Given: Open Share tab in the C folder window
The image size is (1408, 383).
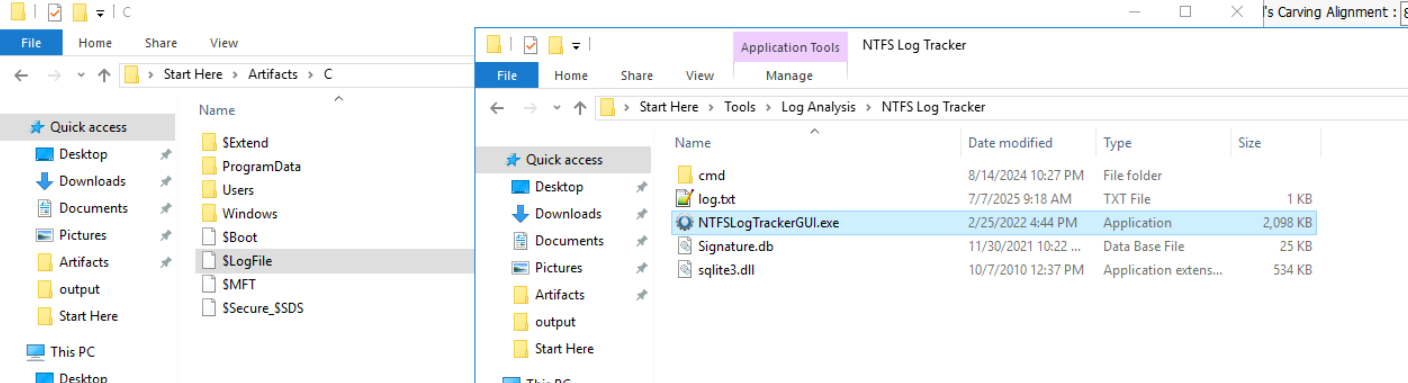Looking at the screenshot, I should click(x=160, y=43).
